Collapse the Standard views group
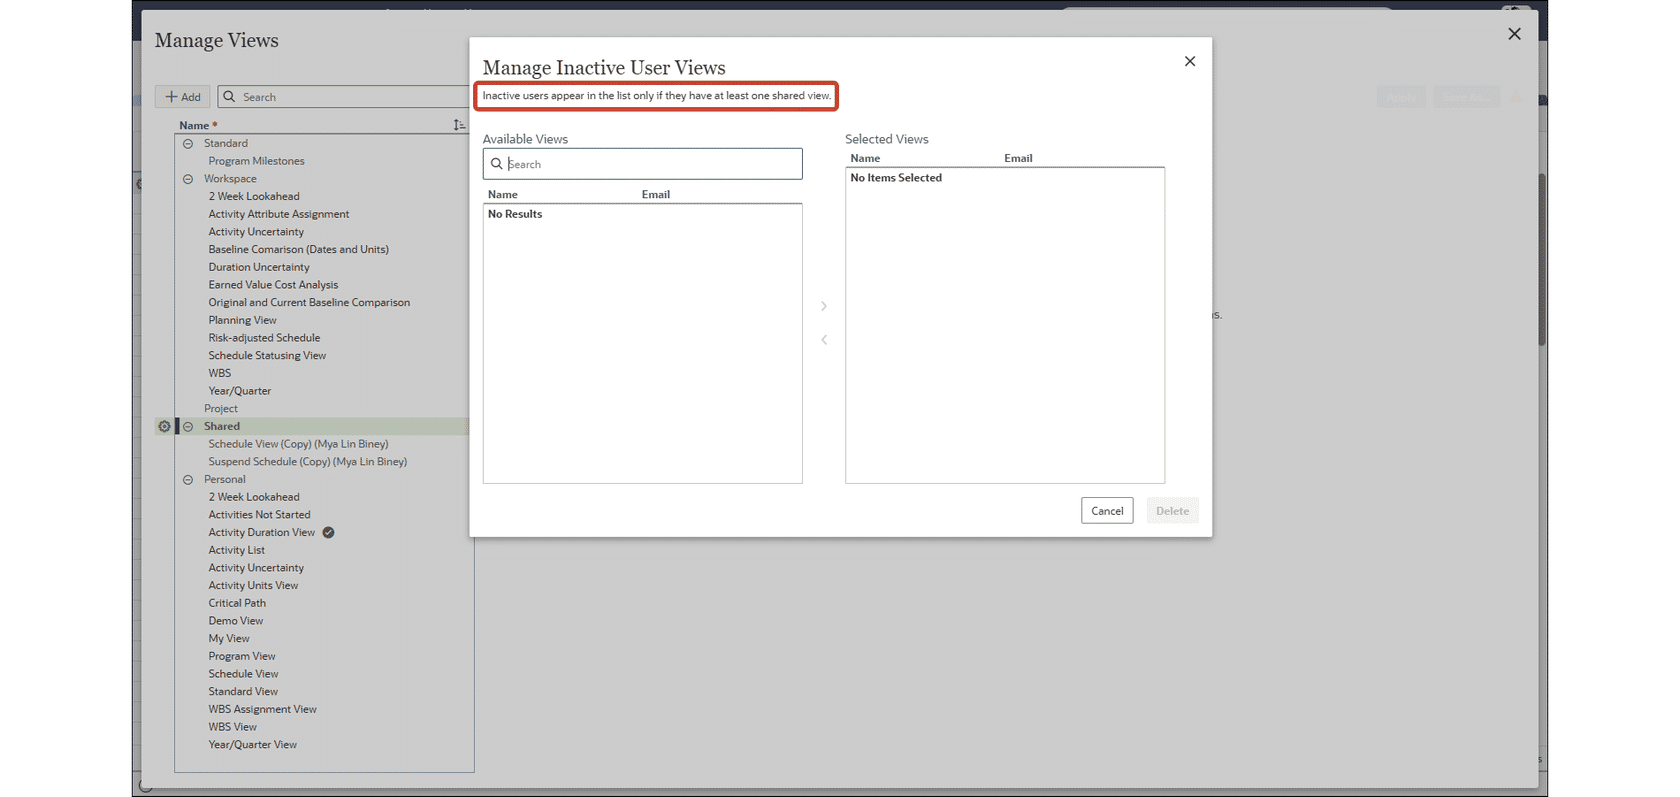The height and width of the screenshot is (797, 1680). [x=188, y=143]
